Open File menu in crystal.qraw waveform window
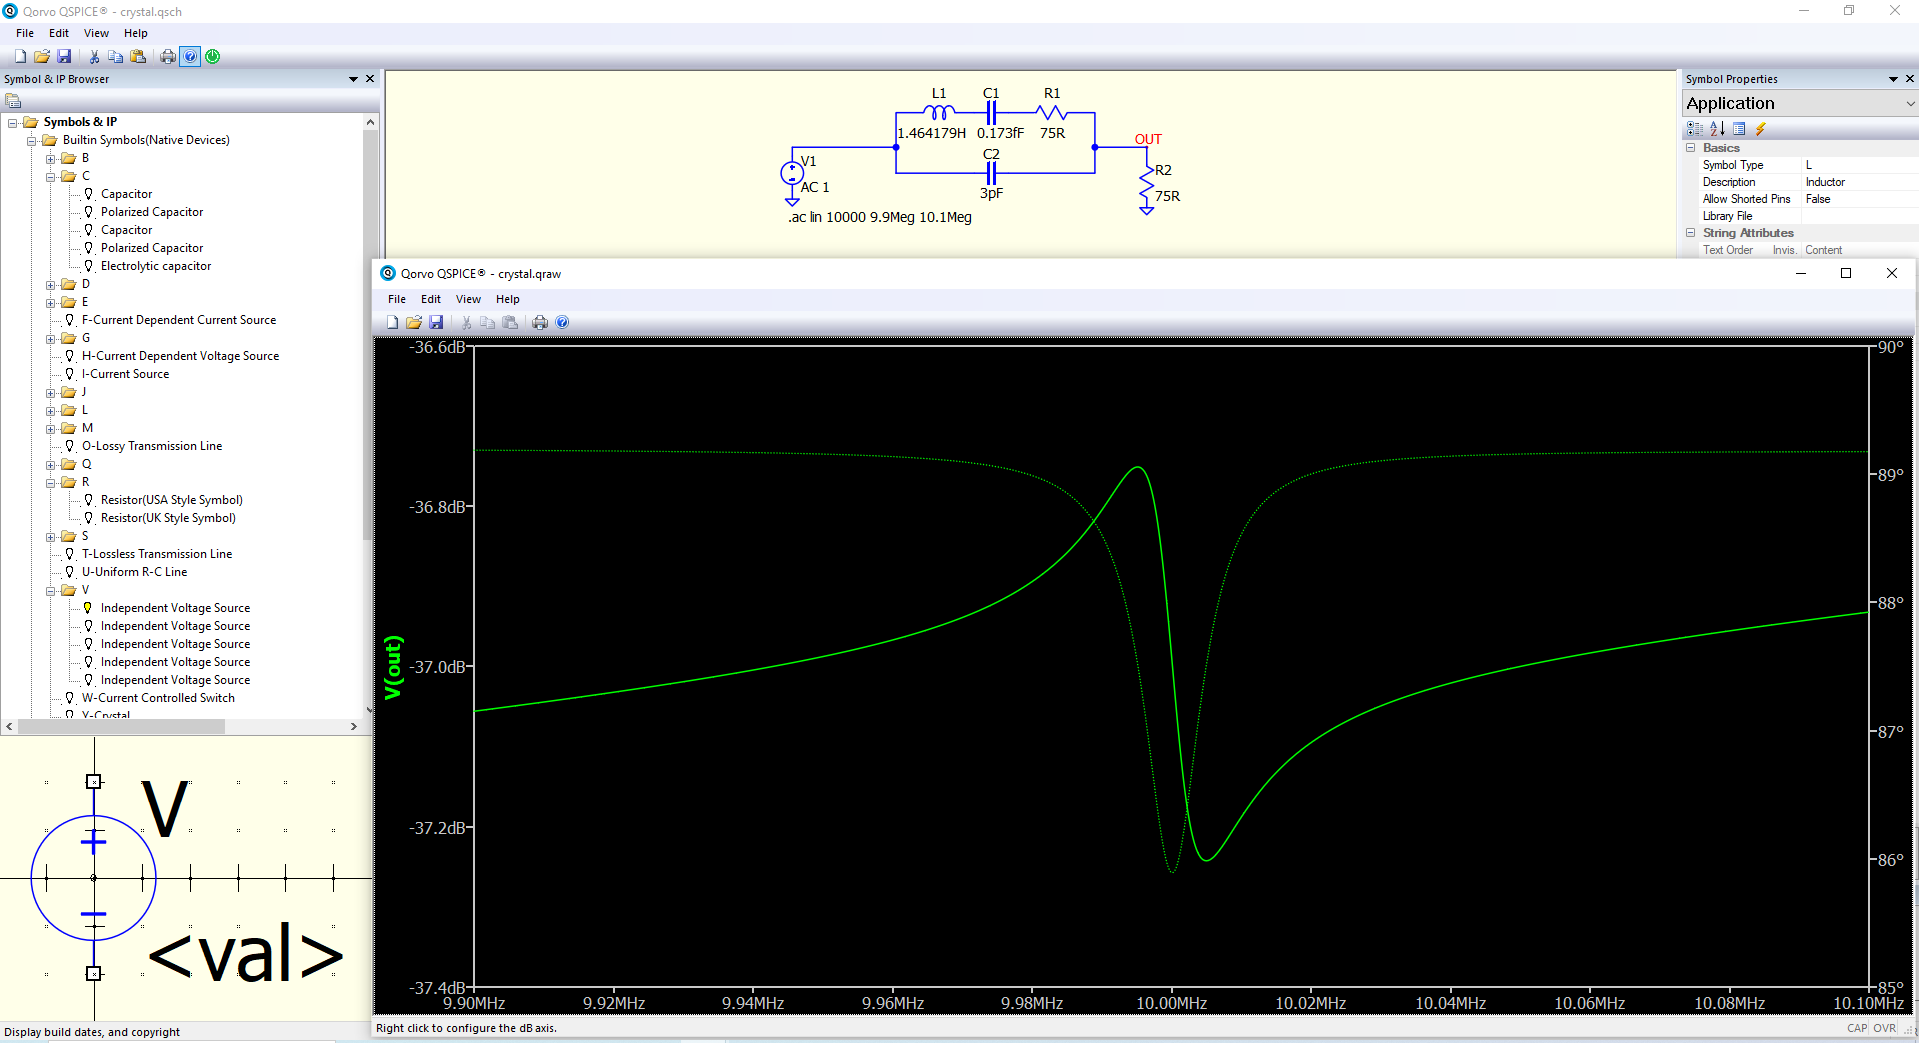The width and height of the screenshot is (1919, 1043). pyautogui.click(x=397, y=299)
